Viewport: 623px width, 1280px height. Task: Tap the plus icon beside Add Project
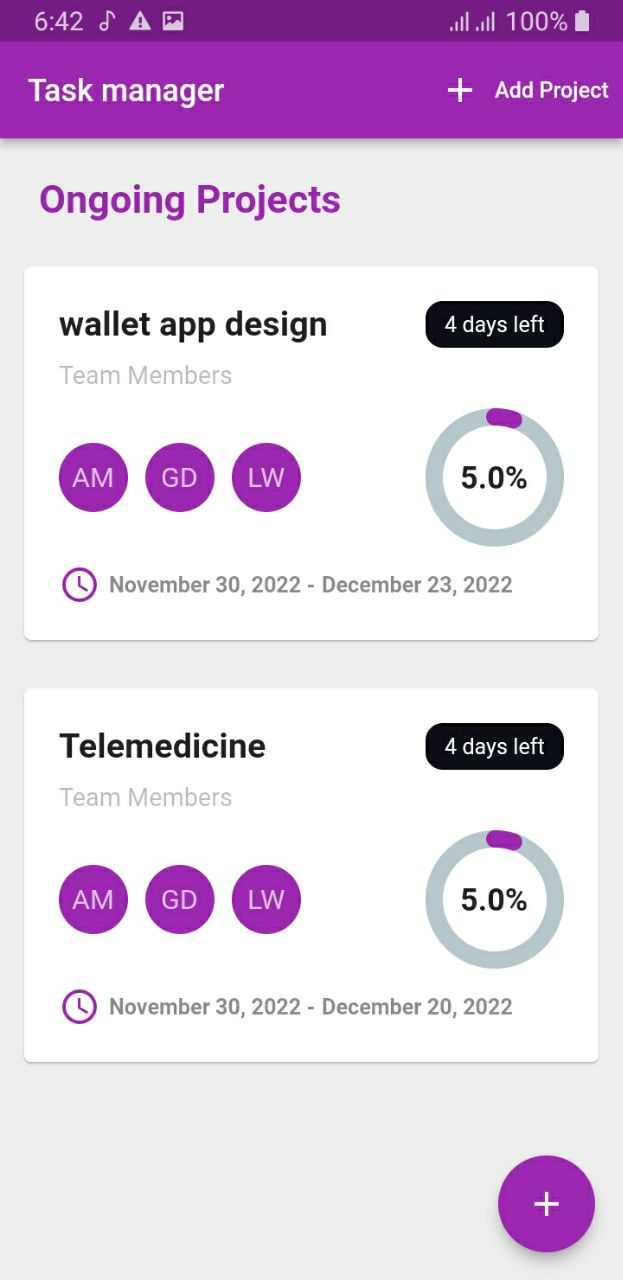coord(459,90)
